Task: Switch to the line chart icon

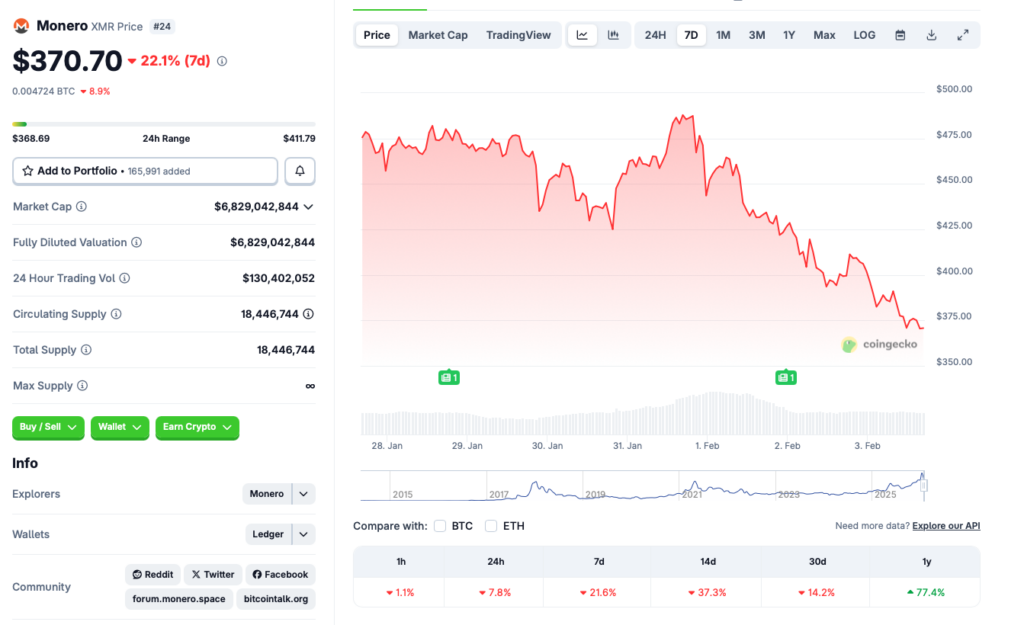Action: 582,35
